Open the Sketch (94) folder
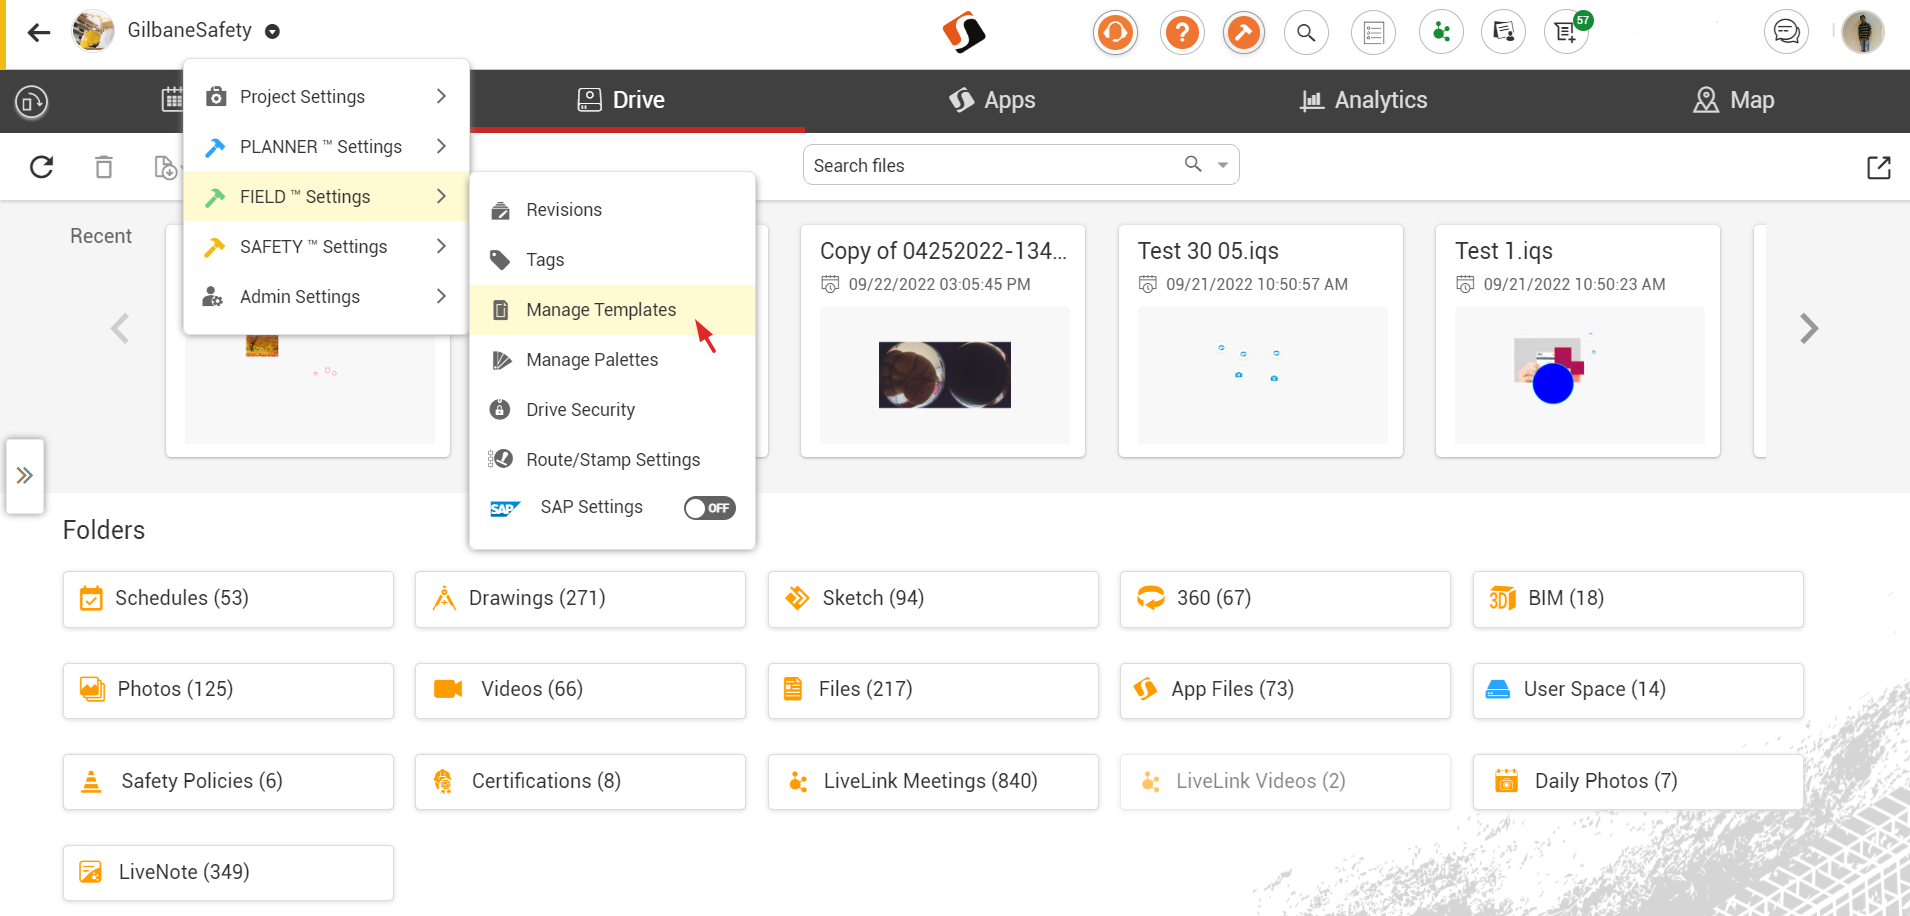 coord(933,599)
